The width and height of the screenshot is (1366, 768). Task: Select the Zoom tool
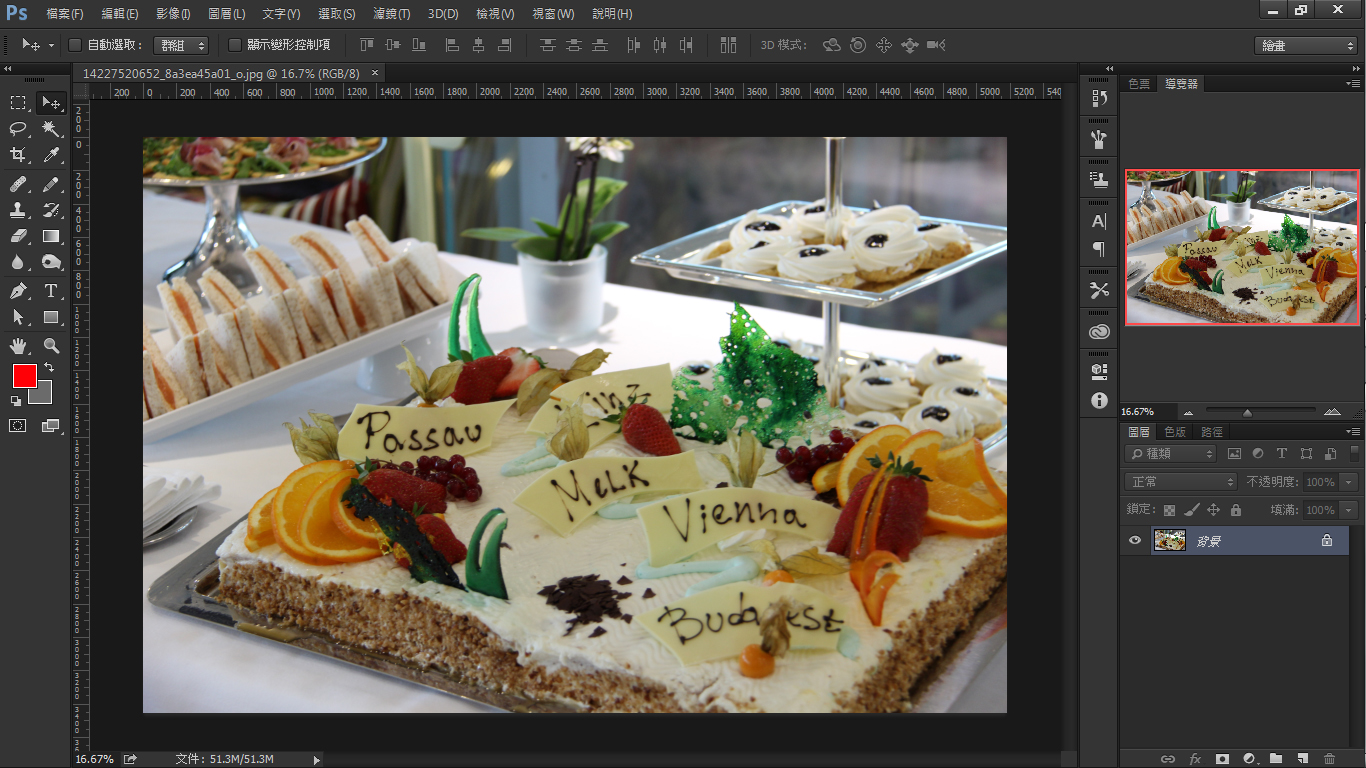(x=51, y=346)
